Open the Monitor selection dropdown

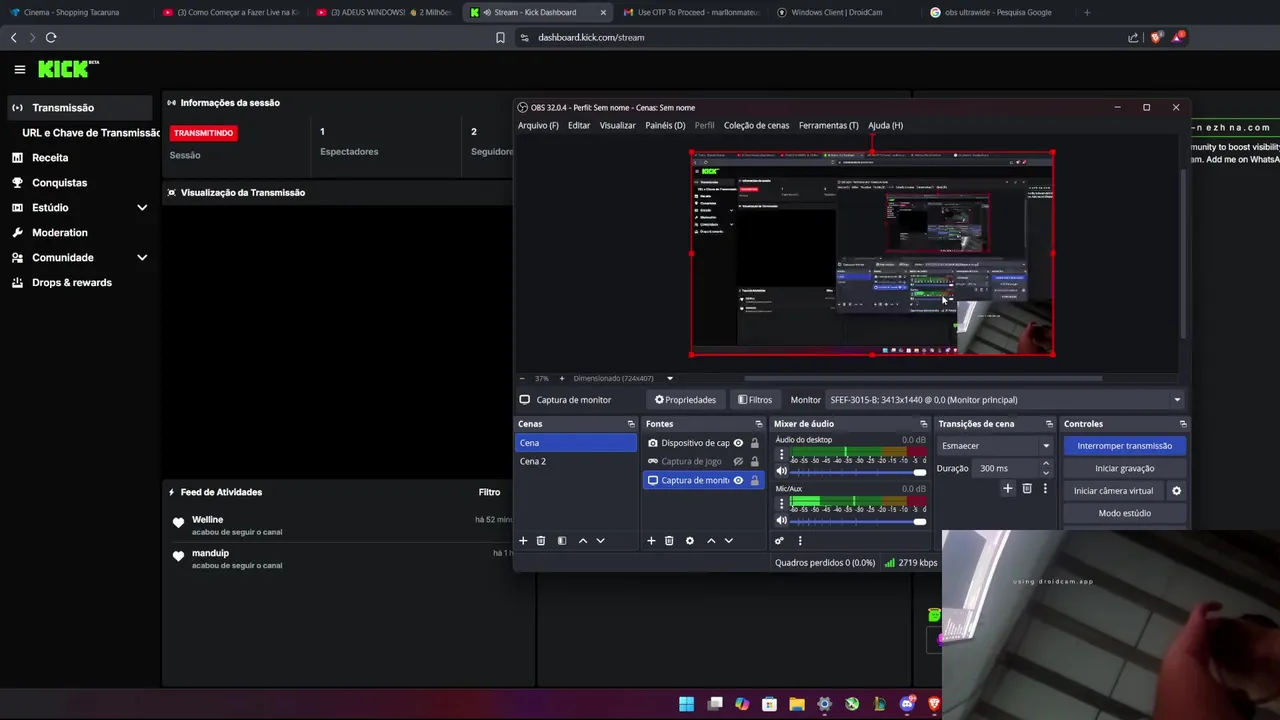(x=1005, y=400)
